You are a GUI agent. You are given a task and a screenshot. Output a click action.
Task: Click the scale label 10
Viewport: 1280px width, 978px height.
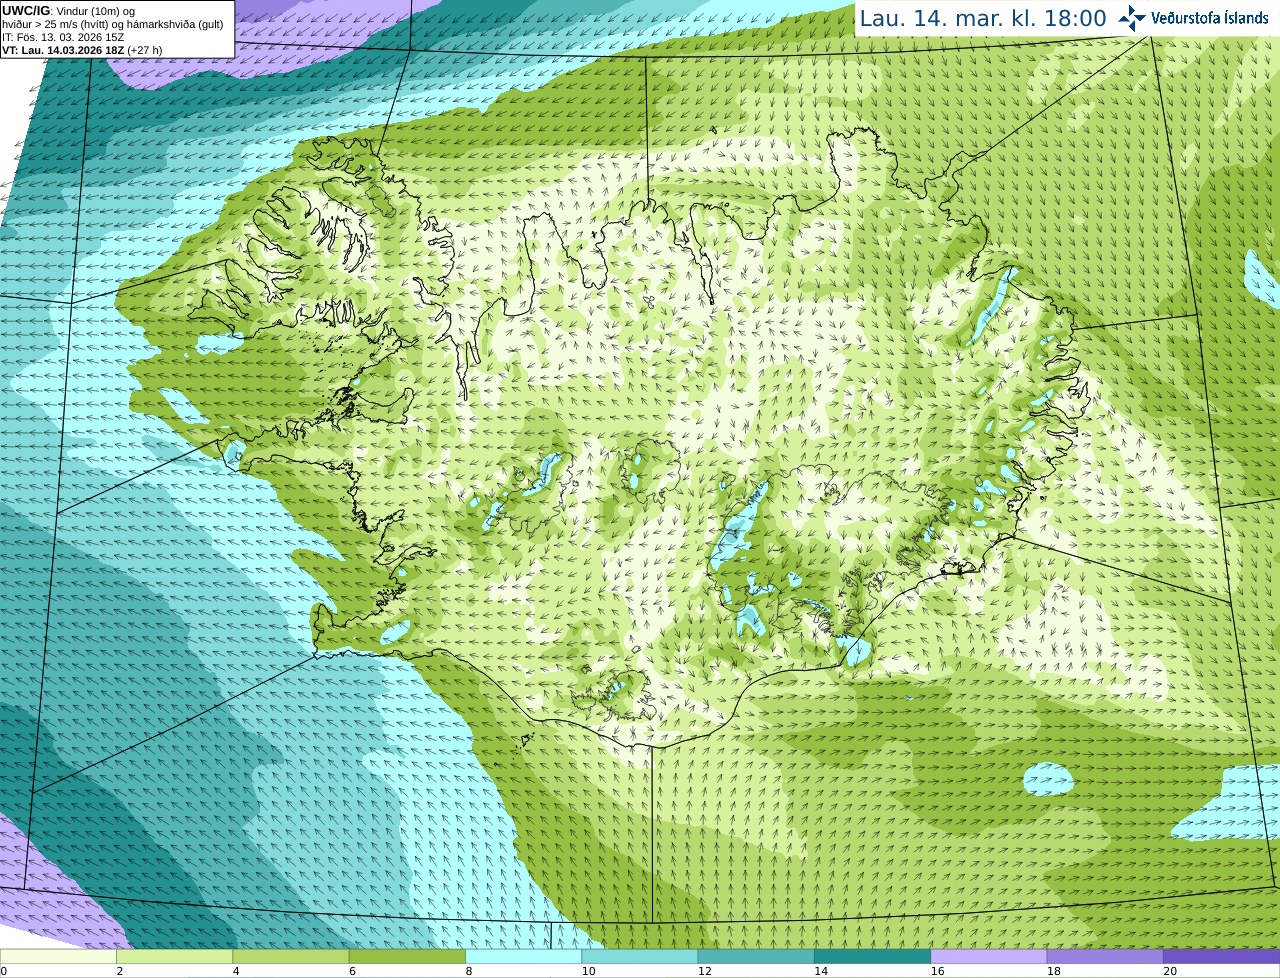pos(588,971)
